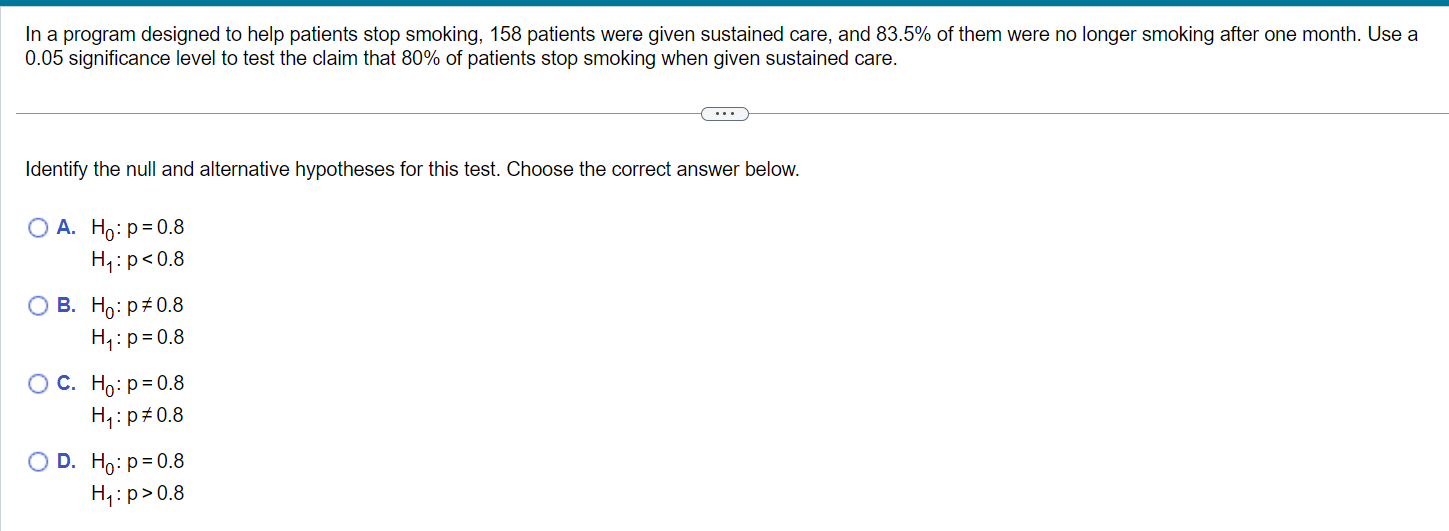Screen dimensions: 1449x531
Task: Click H0: p=0.8 in option C
Action: [x=138, y=384]
